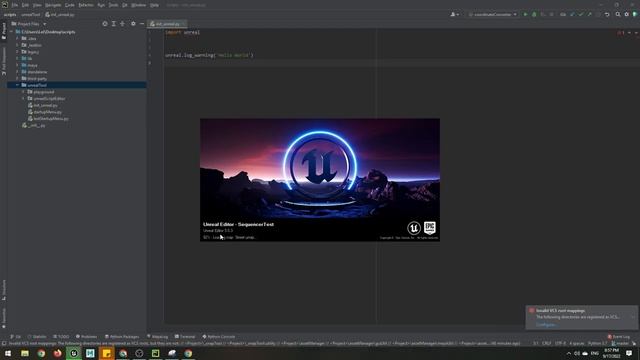The image size is (640, 360).
Task: Open PyCharm from the taskbar
Action: 156,353
